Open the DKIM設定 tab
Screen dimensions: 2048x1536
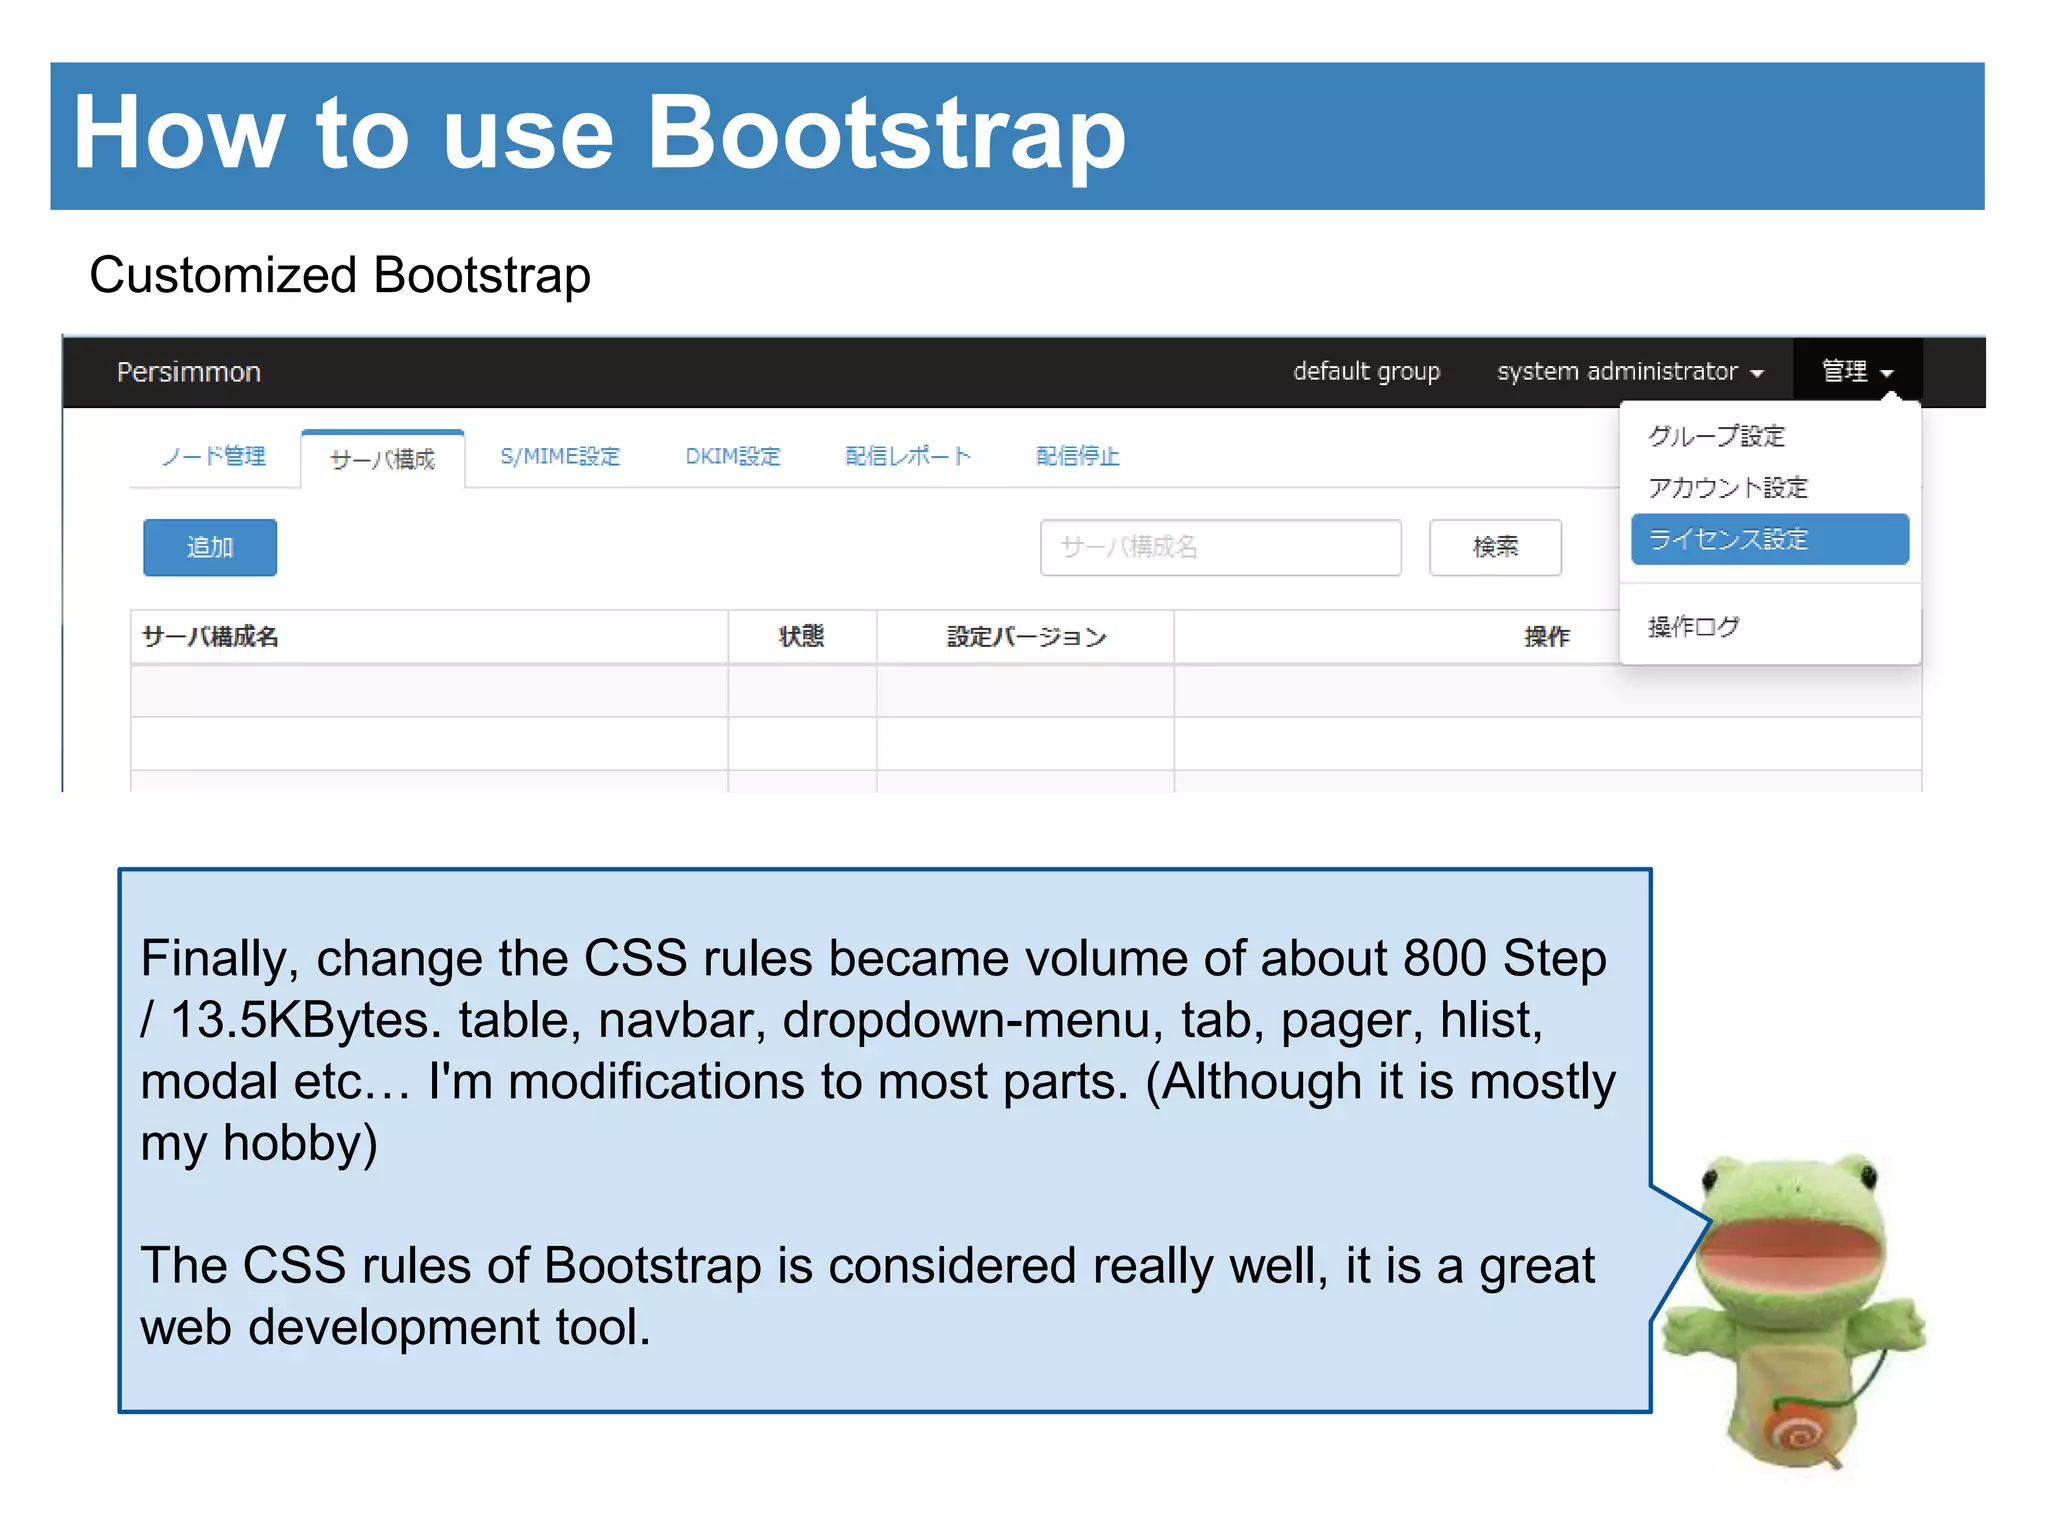click(732, 457)
